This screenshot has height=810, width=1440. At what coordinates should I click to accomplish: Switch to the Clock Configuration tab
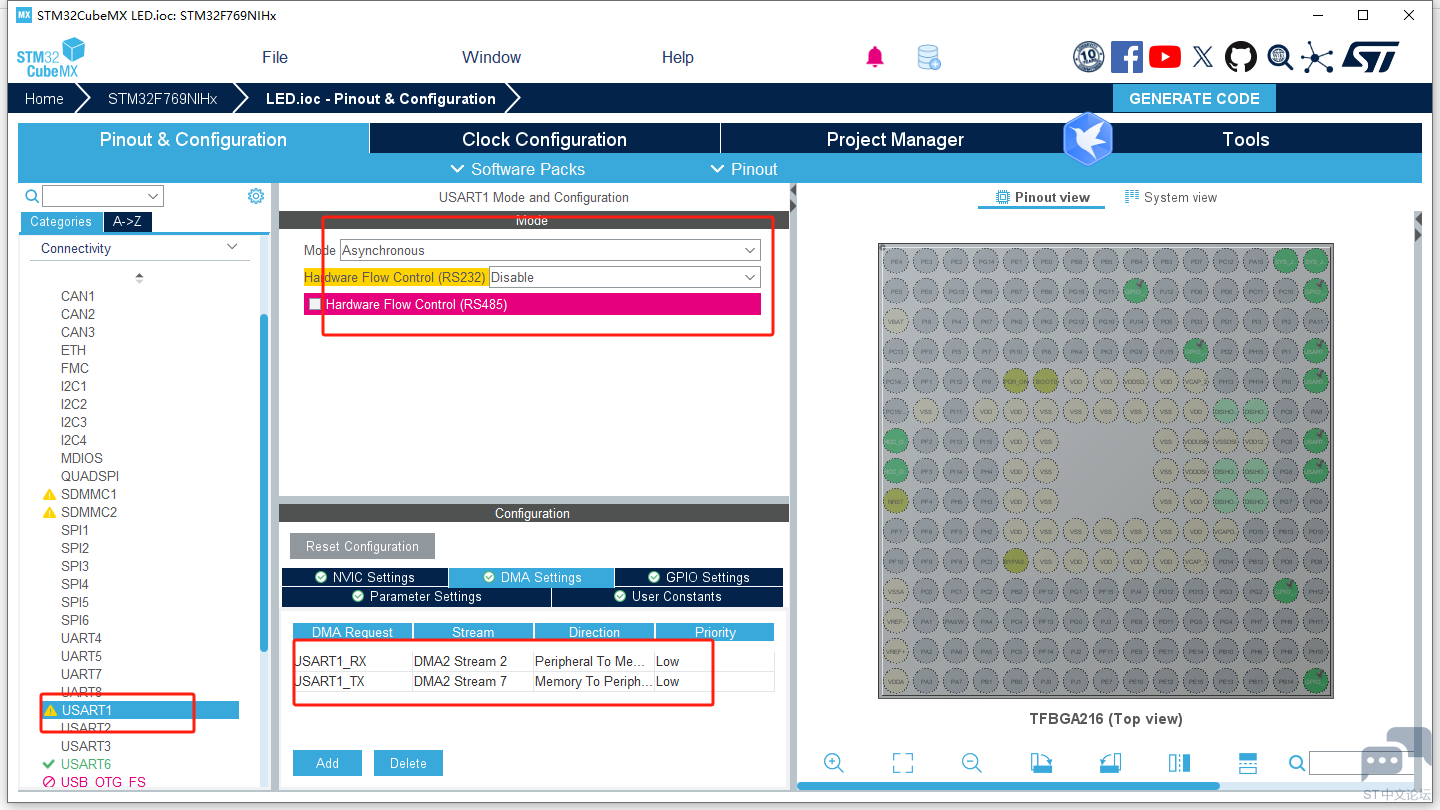[544, 139]
